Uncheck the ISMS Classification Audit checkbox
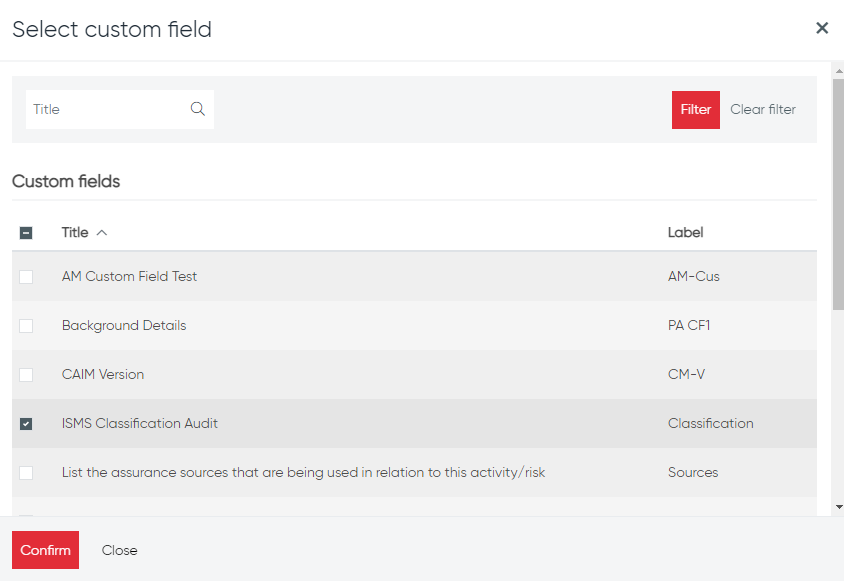The image size is (844, 581). (26, 424)
